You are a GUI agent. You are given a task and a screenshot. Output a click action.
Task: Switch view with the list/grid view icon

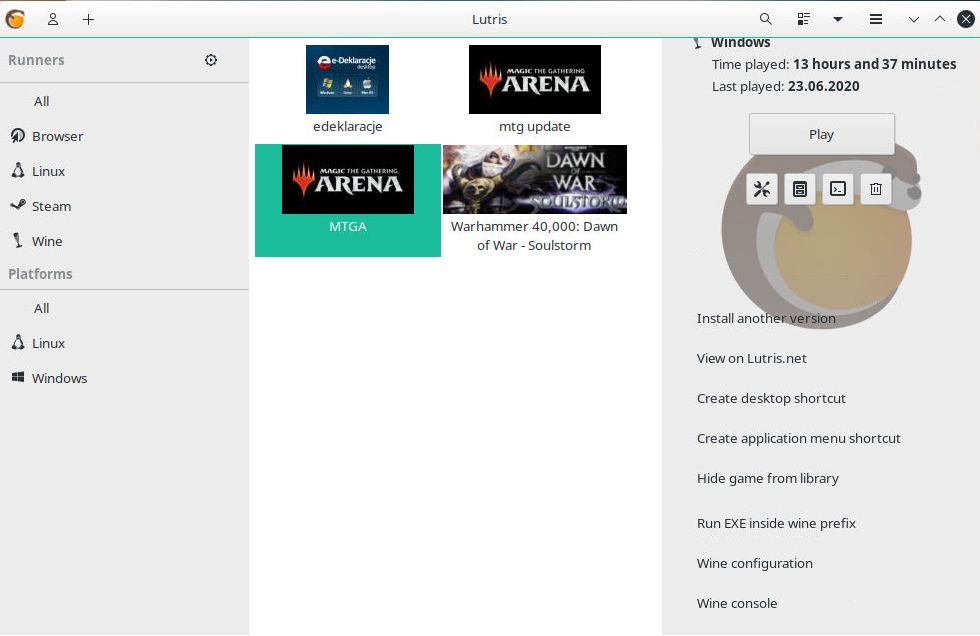[x=804, y=19]
